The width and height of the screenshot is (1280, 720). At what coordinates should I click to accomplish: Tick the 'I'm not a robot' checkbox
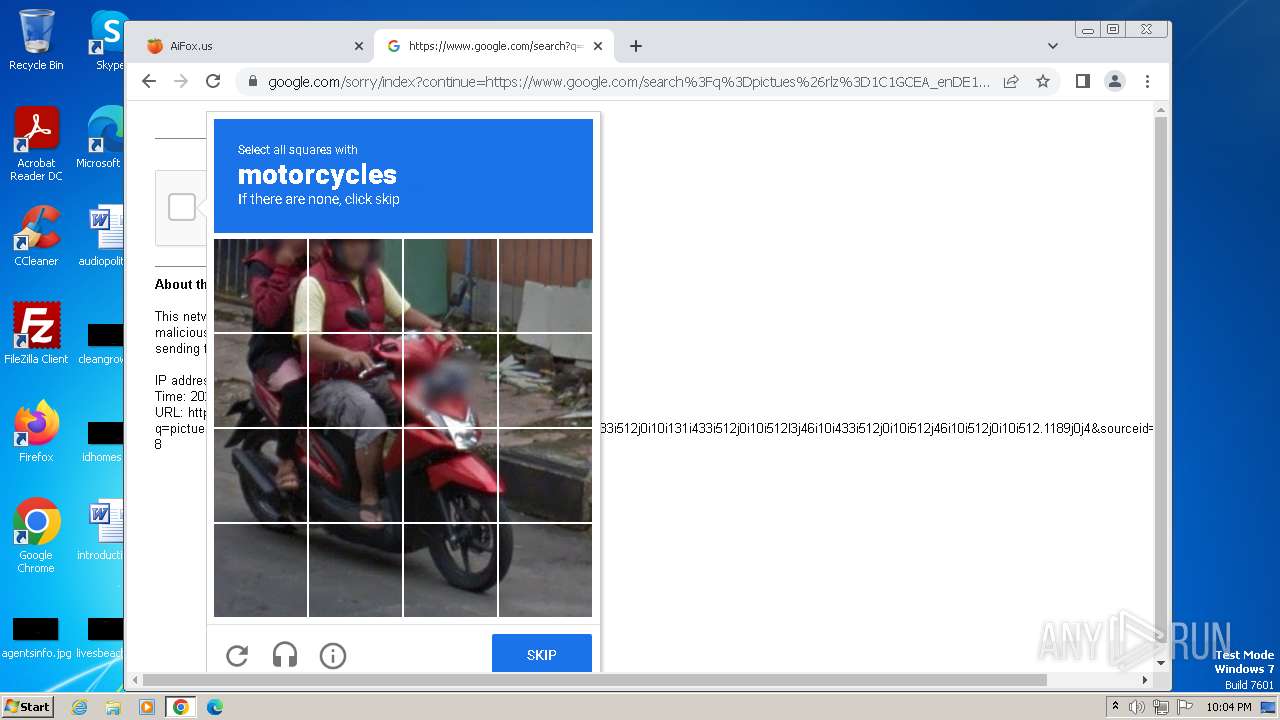coord(182,207)
